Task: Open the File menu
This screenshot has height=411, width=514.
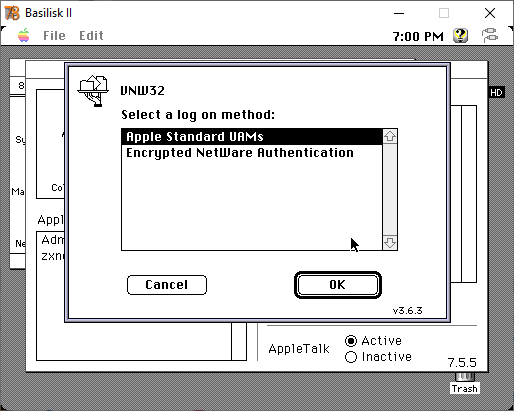Action: pyautogui.click(x=54, y=35)
